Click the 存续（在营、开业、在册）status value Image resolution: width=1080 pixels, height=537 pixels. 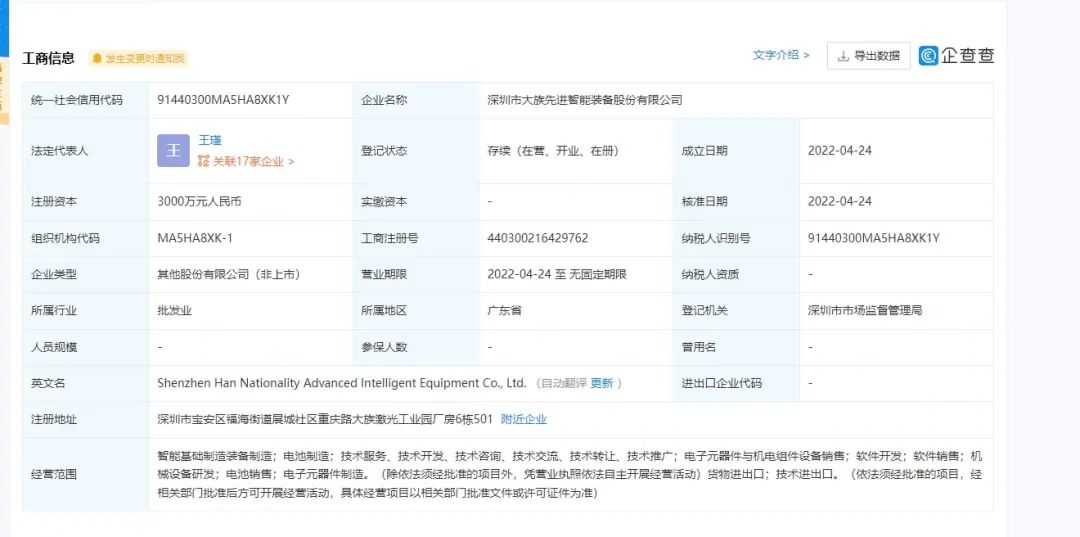pos(553,151)
